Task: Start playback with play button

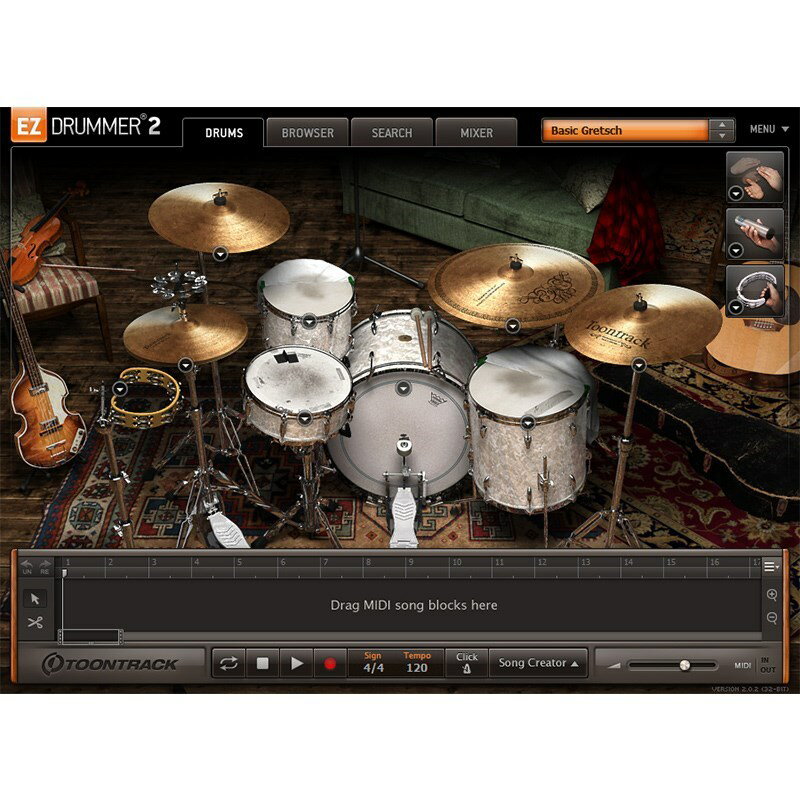Action: [296, 663]
